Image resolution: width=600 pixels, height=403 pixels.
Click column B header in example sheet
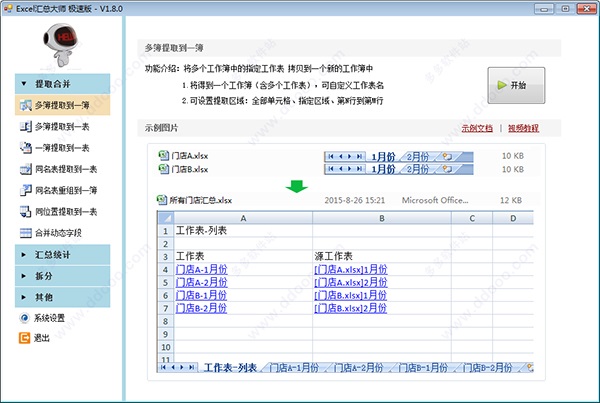tap(382, 218)
